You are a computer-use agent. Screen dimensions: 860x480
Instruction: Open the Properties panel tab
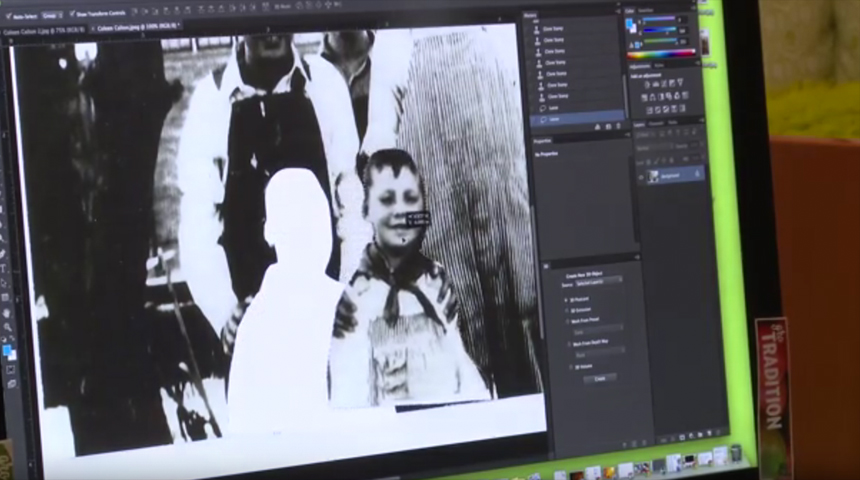pyautogui.click(x=542, y=141)
